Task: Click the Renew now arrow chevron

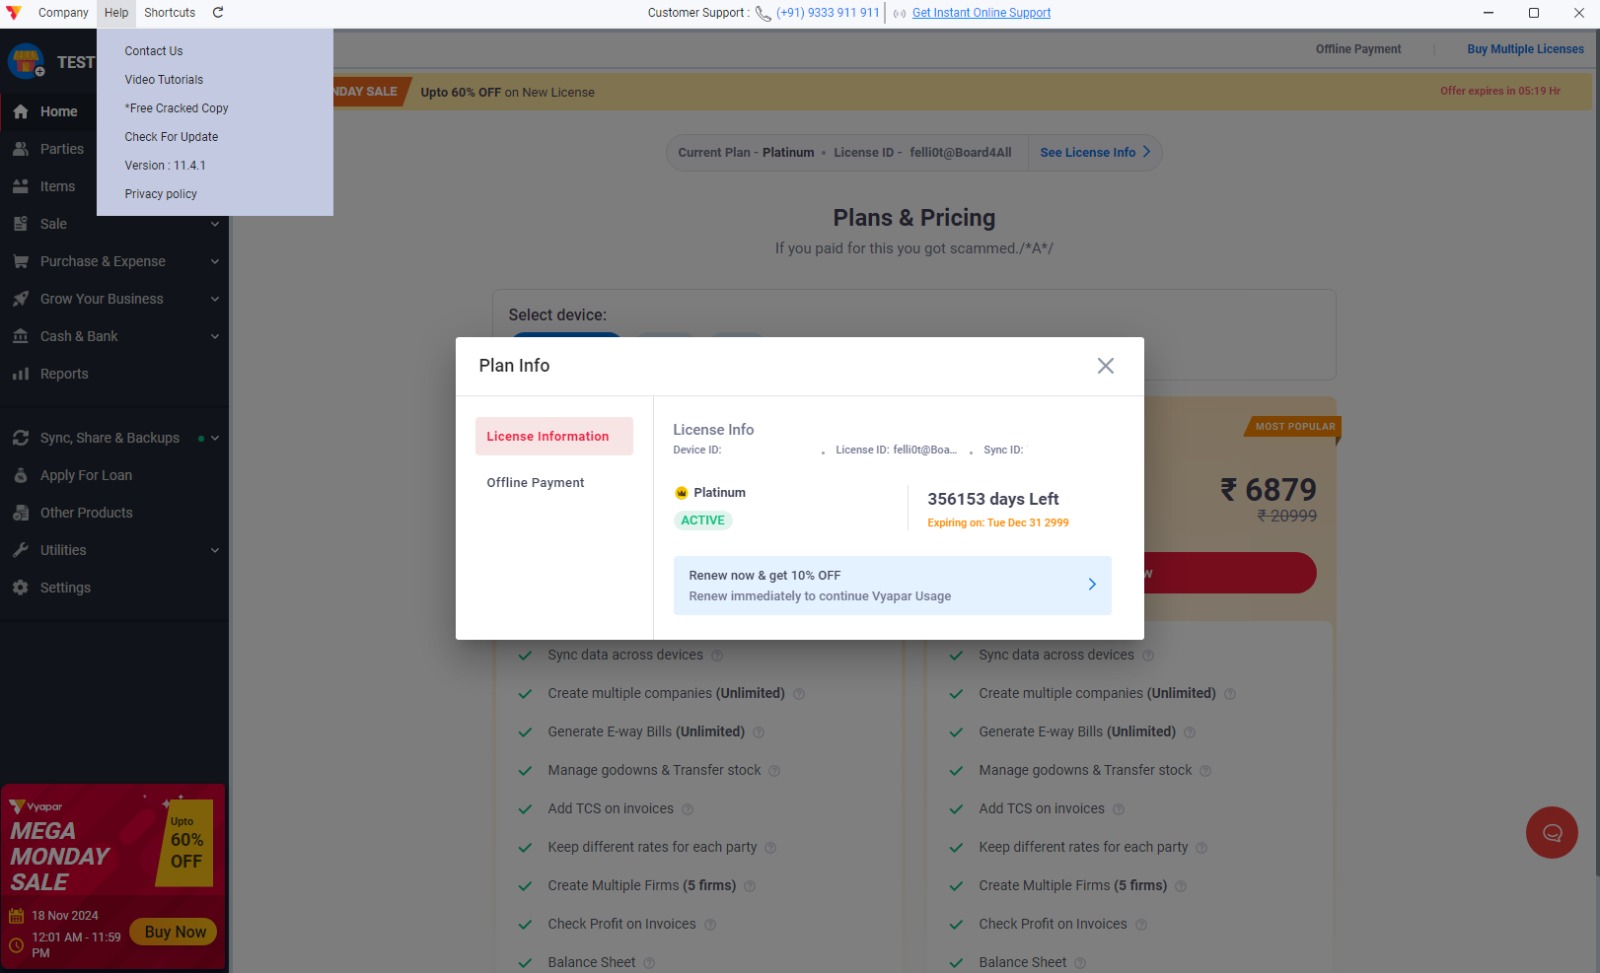Action: tap(1092, 584)
